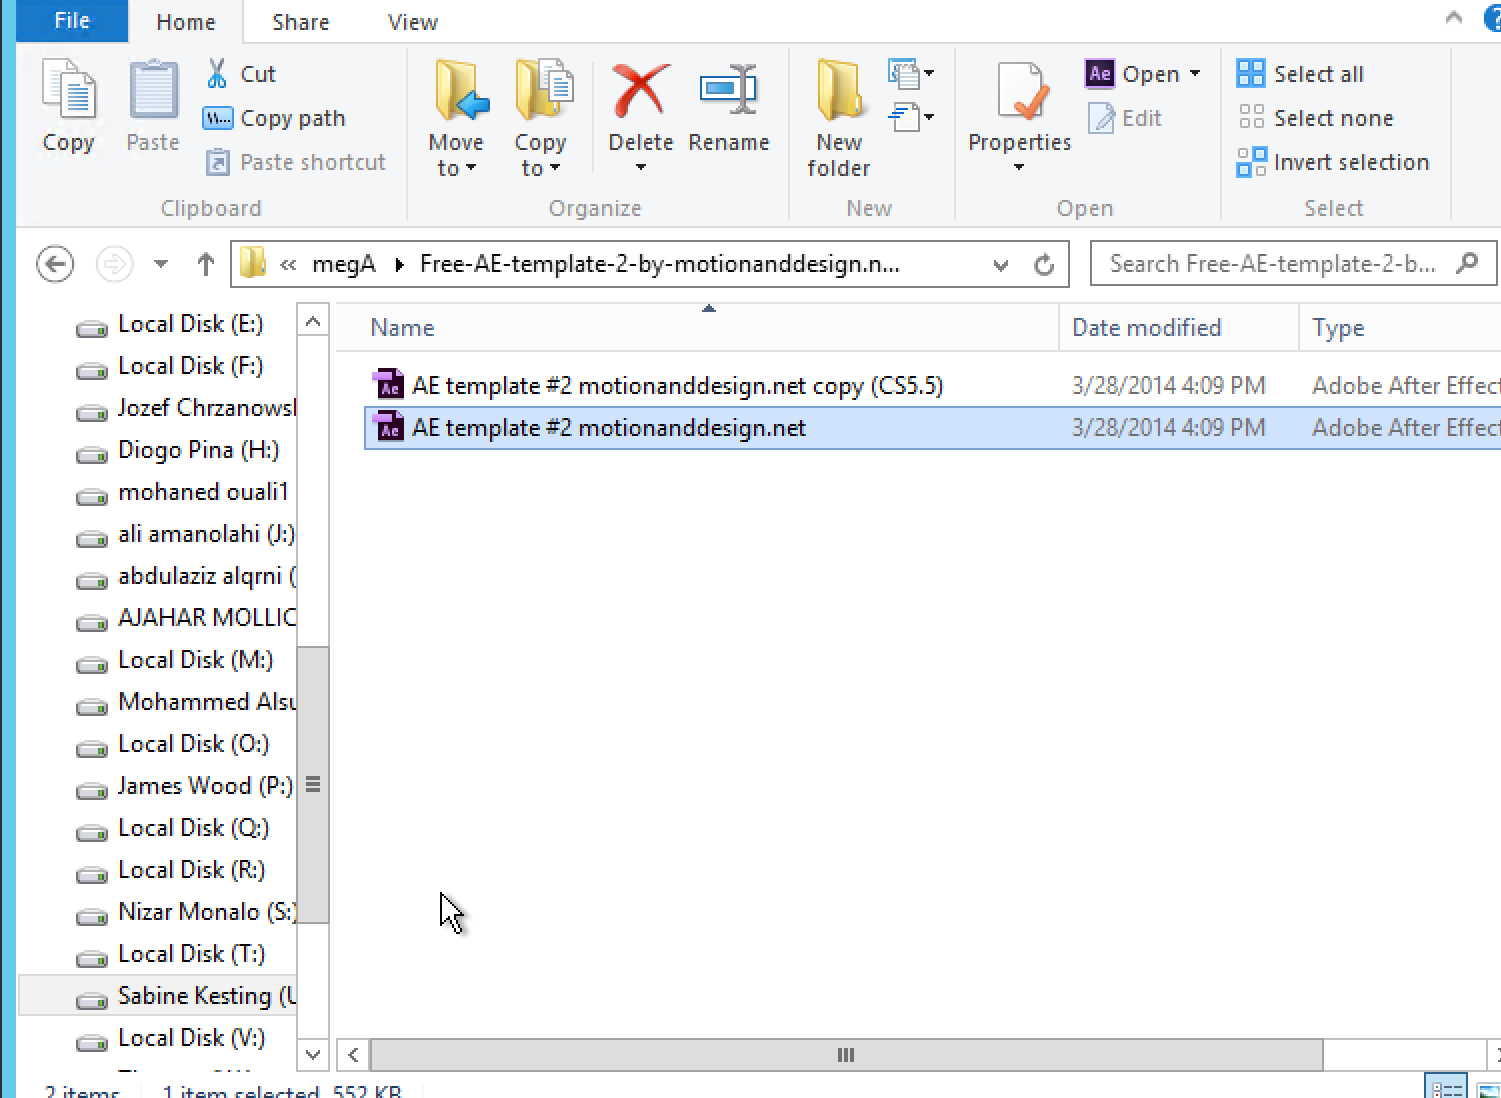Open the recent locations dropdown
1501x1098 pixels.
pyautogui.click(x=161, y=264)
